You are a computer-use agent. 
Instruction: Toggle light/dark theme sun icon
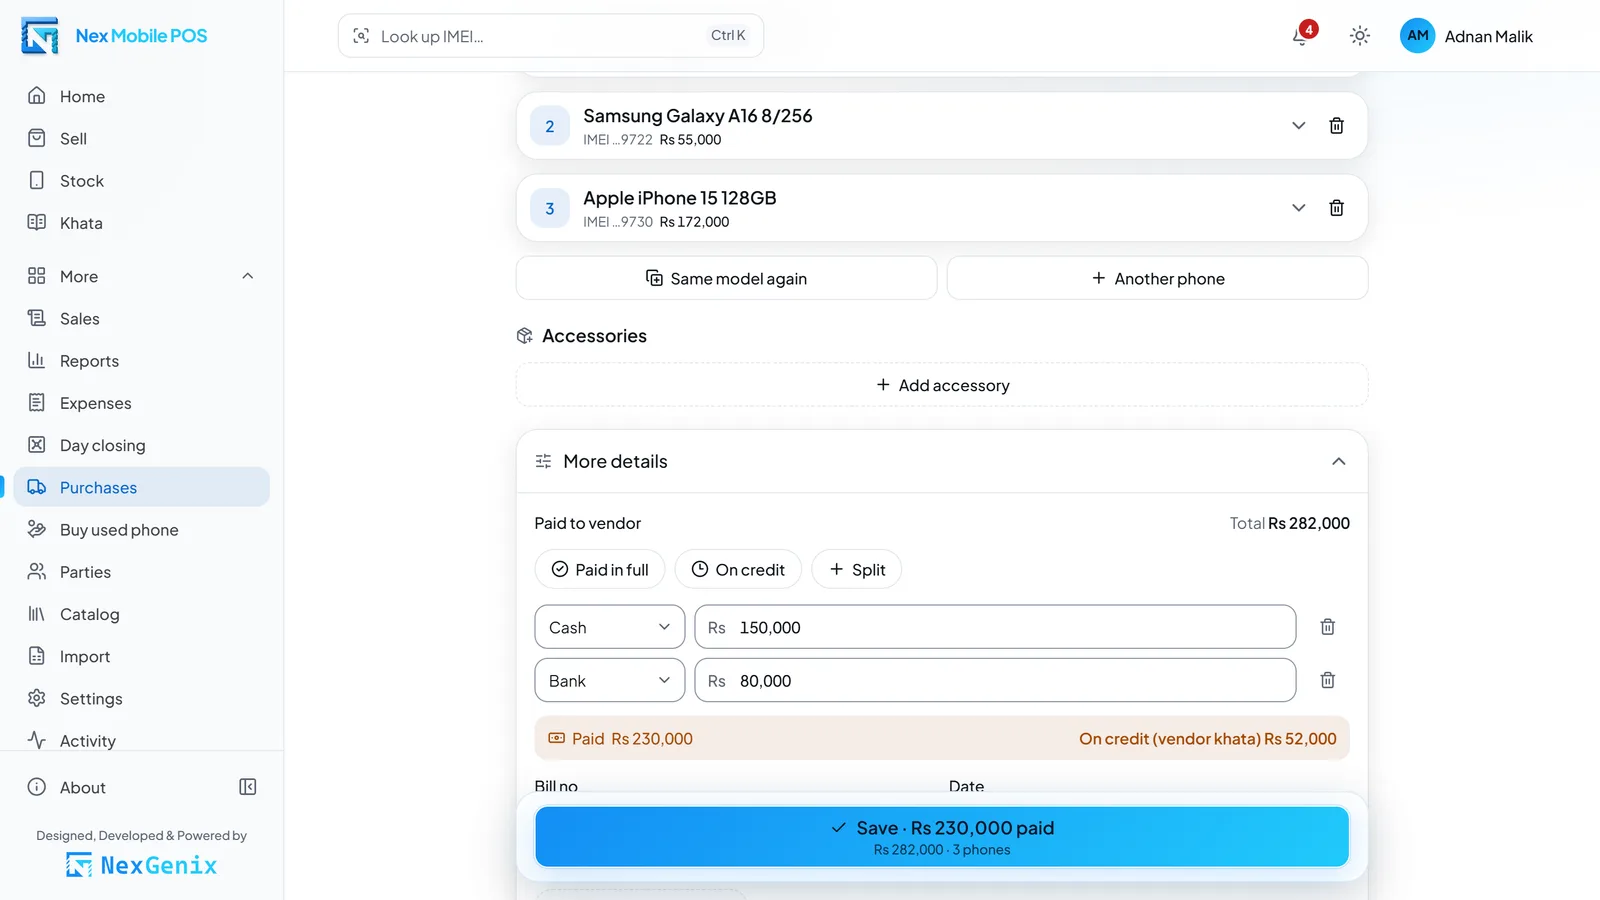pyautogui.click(x=1359, y=36)
